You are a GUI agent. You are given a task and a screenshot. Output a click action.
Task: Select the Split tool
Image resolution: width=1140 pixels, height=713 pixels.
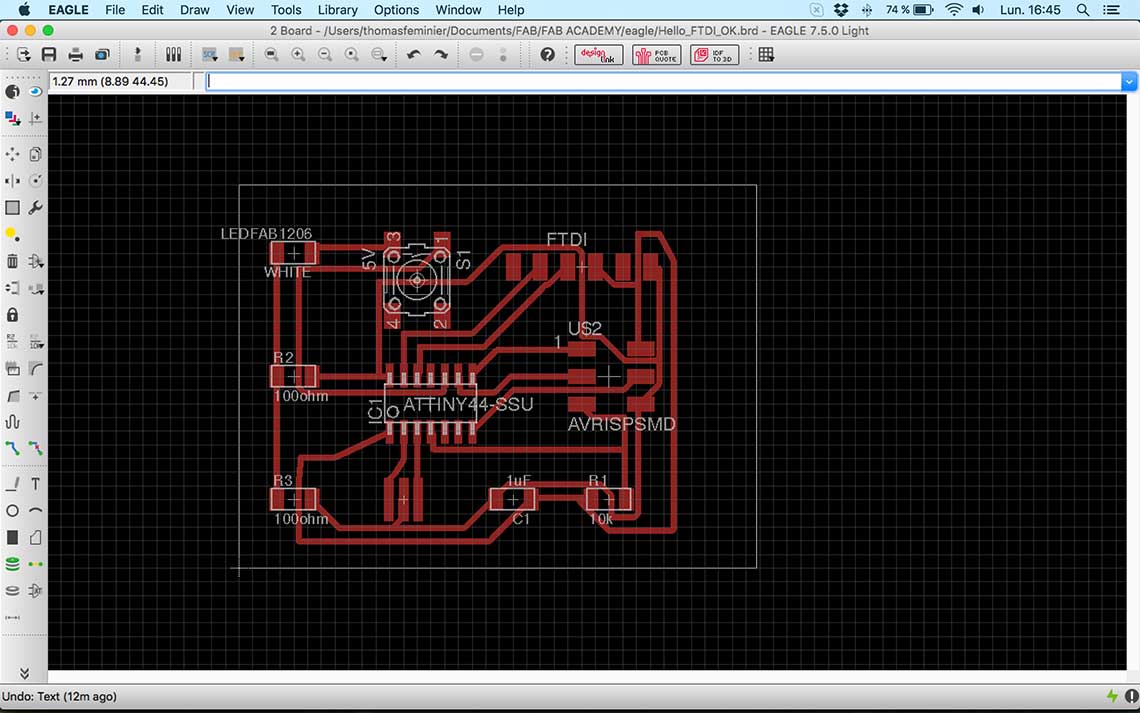12,395
